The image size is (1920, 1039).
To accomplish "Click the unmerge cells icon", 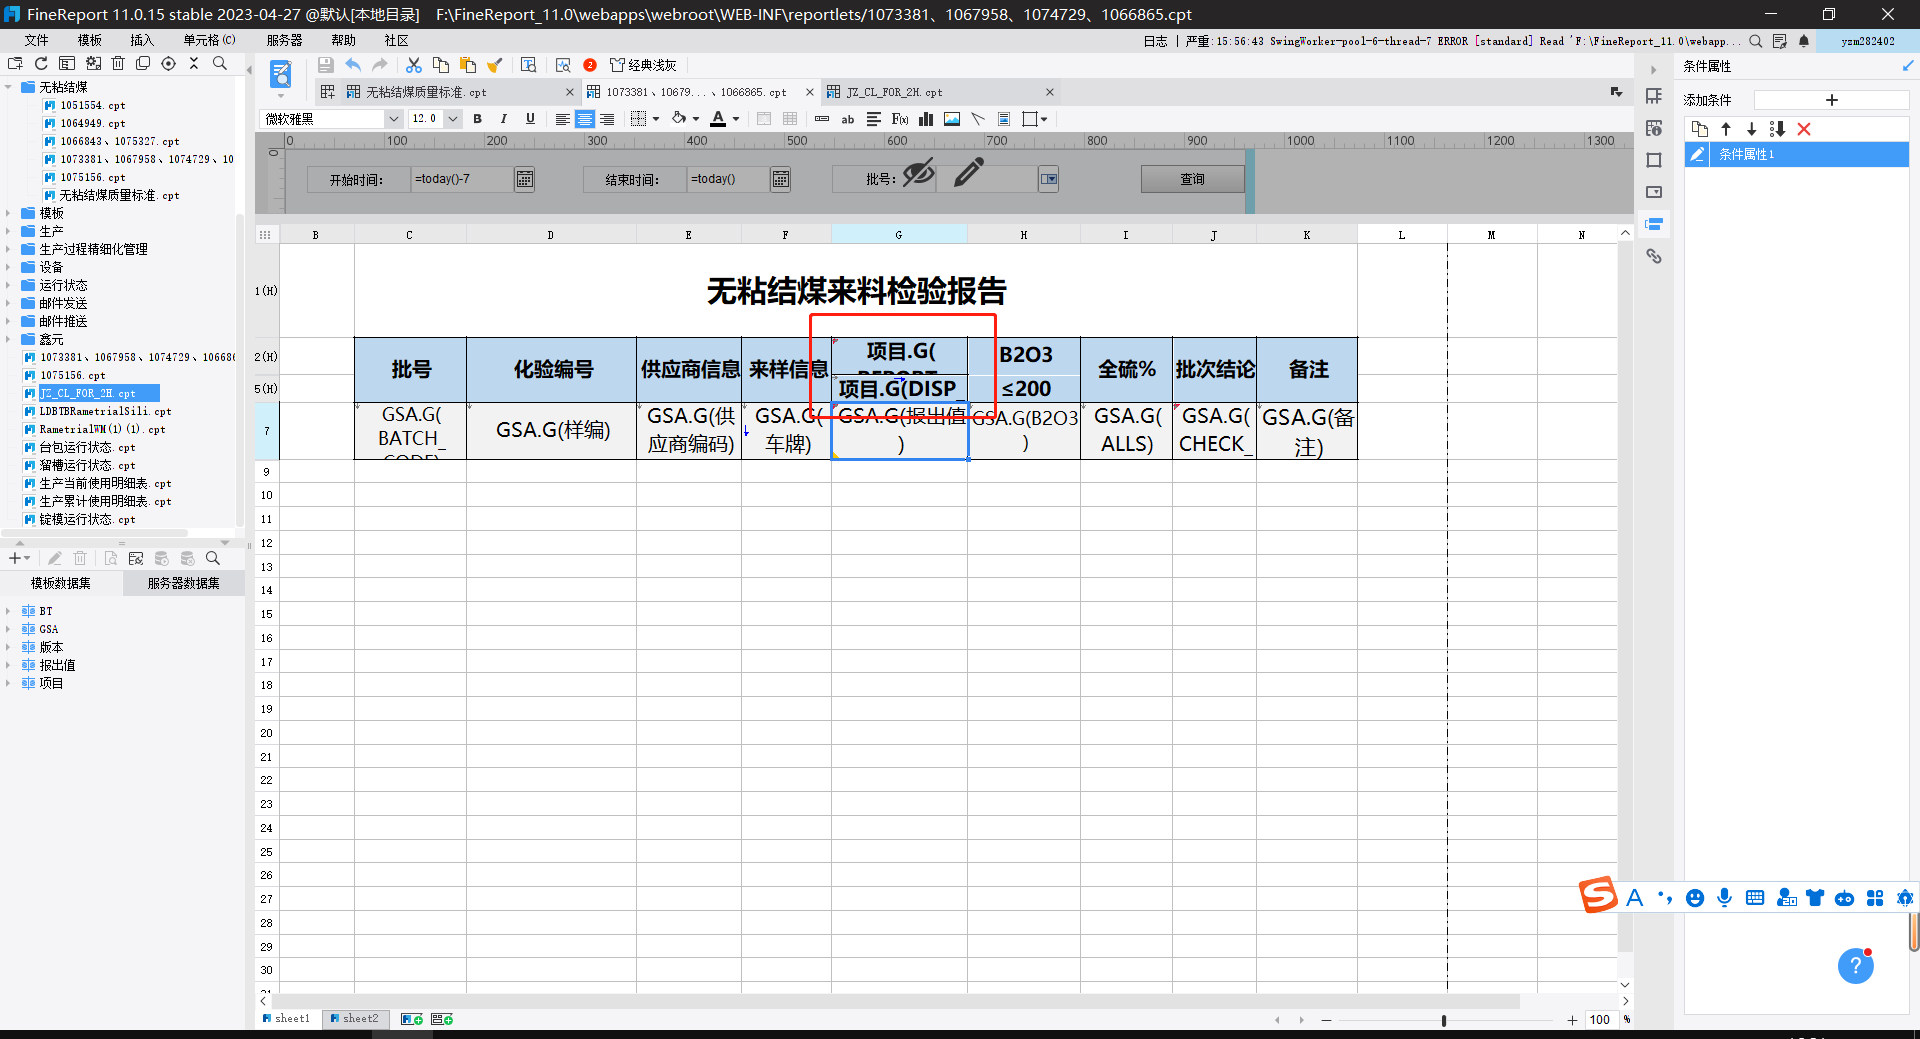I will pyautogui.click(x=790, y=119).
